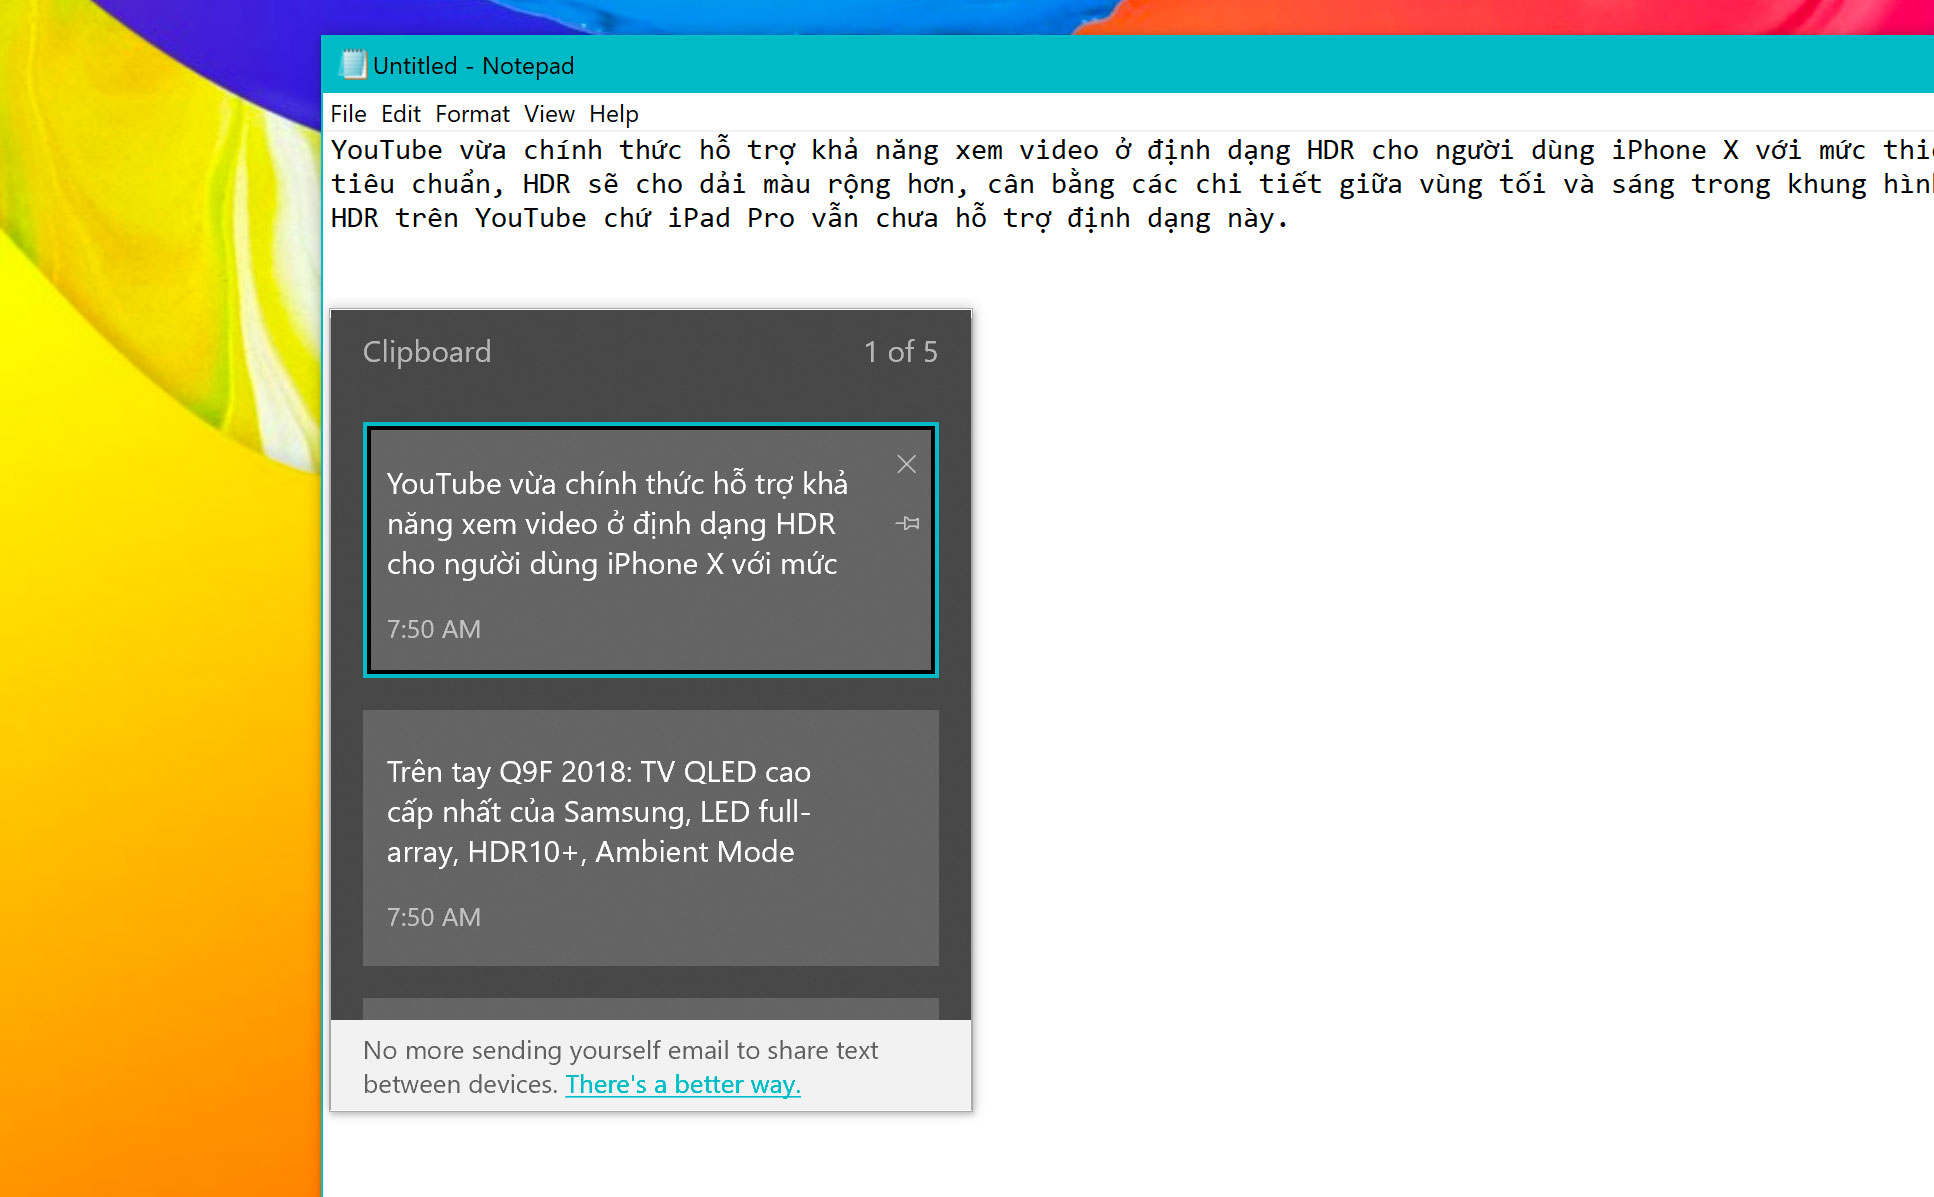Image resolution: width=1934 pixels, height=1197 pixels.
Task: Click the second text line starting "tiêu chuẩn"
Action: (1132, 184)
